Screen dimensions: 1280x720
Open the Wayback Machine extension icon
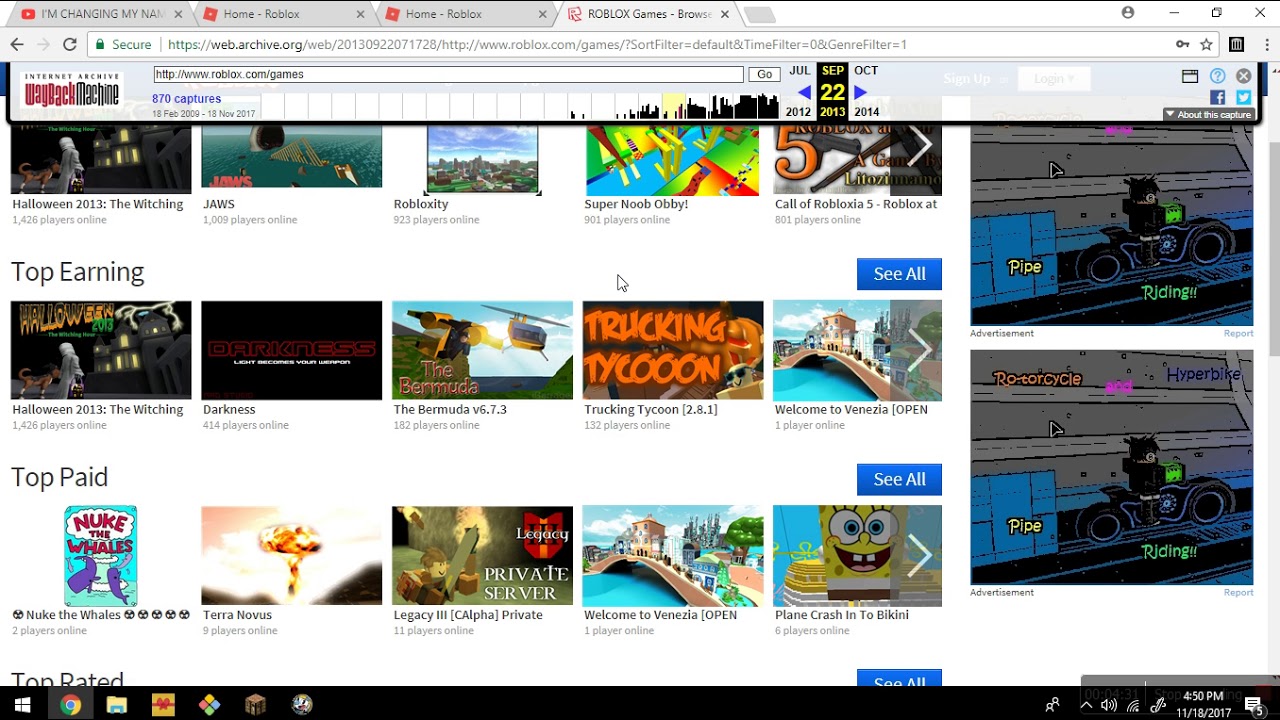(1237, 44)
